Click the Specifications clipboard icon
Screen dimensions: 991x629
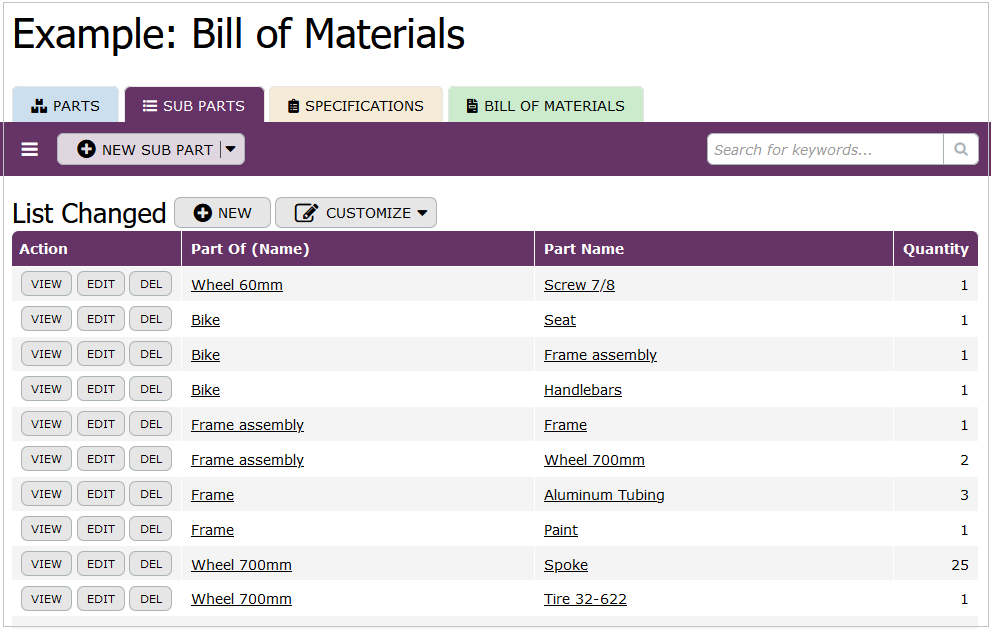293,106
